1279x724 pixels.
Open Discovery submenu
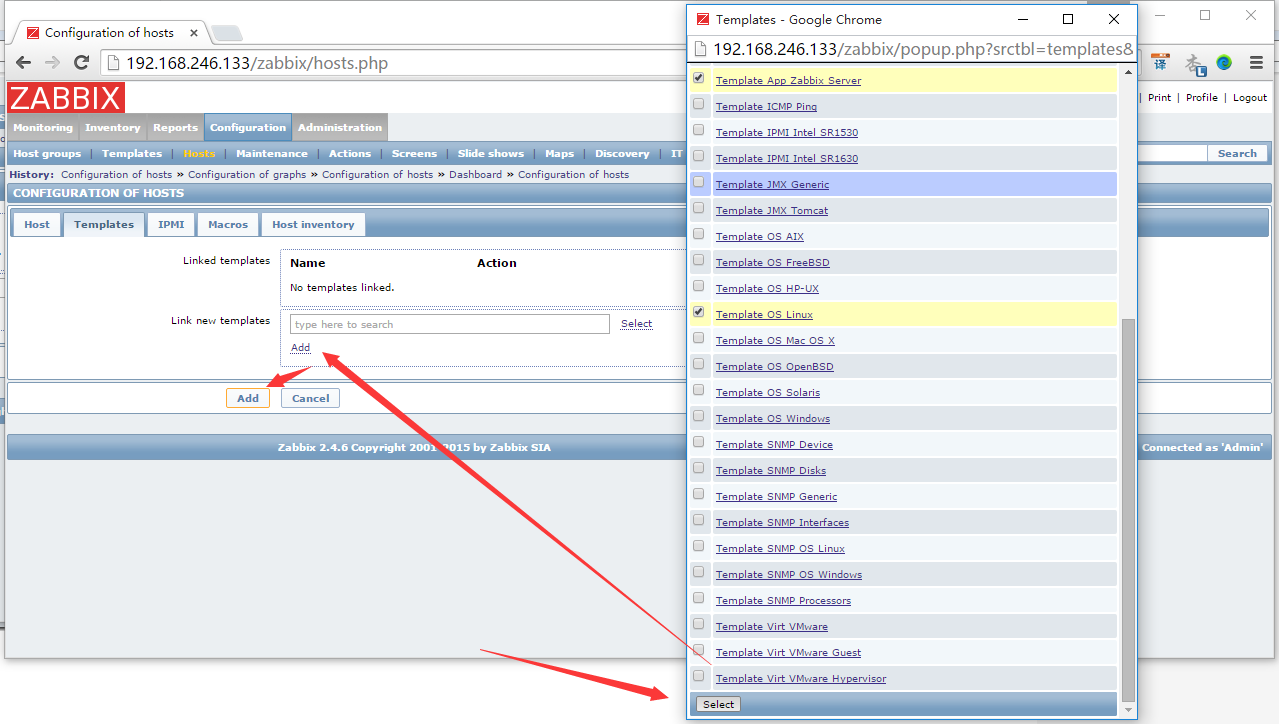(622, 154)
